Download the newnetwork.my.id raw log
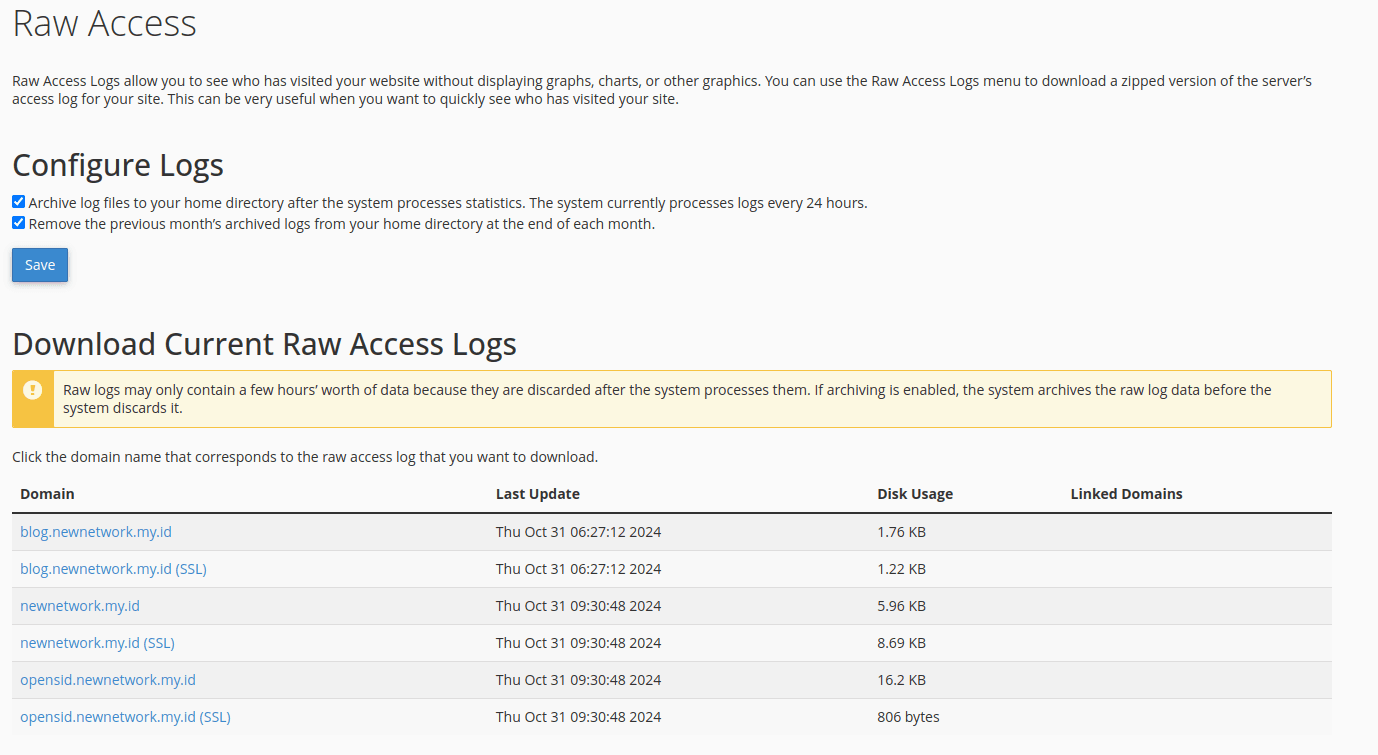 click(x=79, y=605)
